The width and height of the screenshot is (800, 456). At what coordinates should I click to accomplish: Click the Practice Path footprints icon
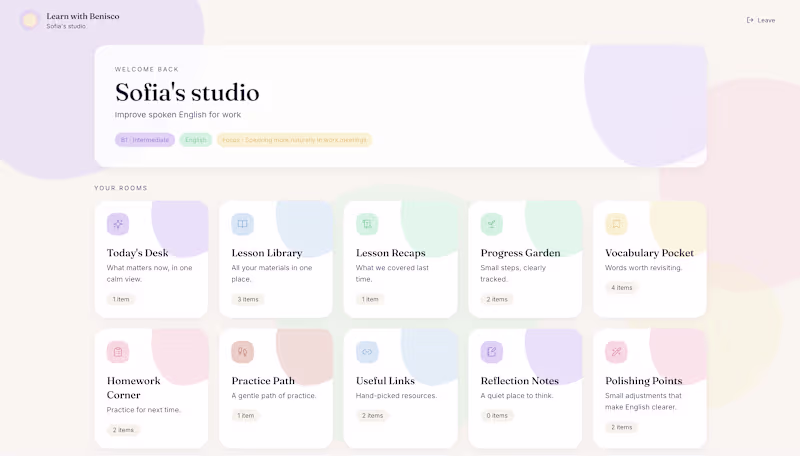pos(242,352)
